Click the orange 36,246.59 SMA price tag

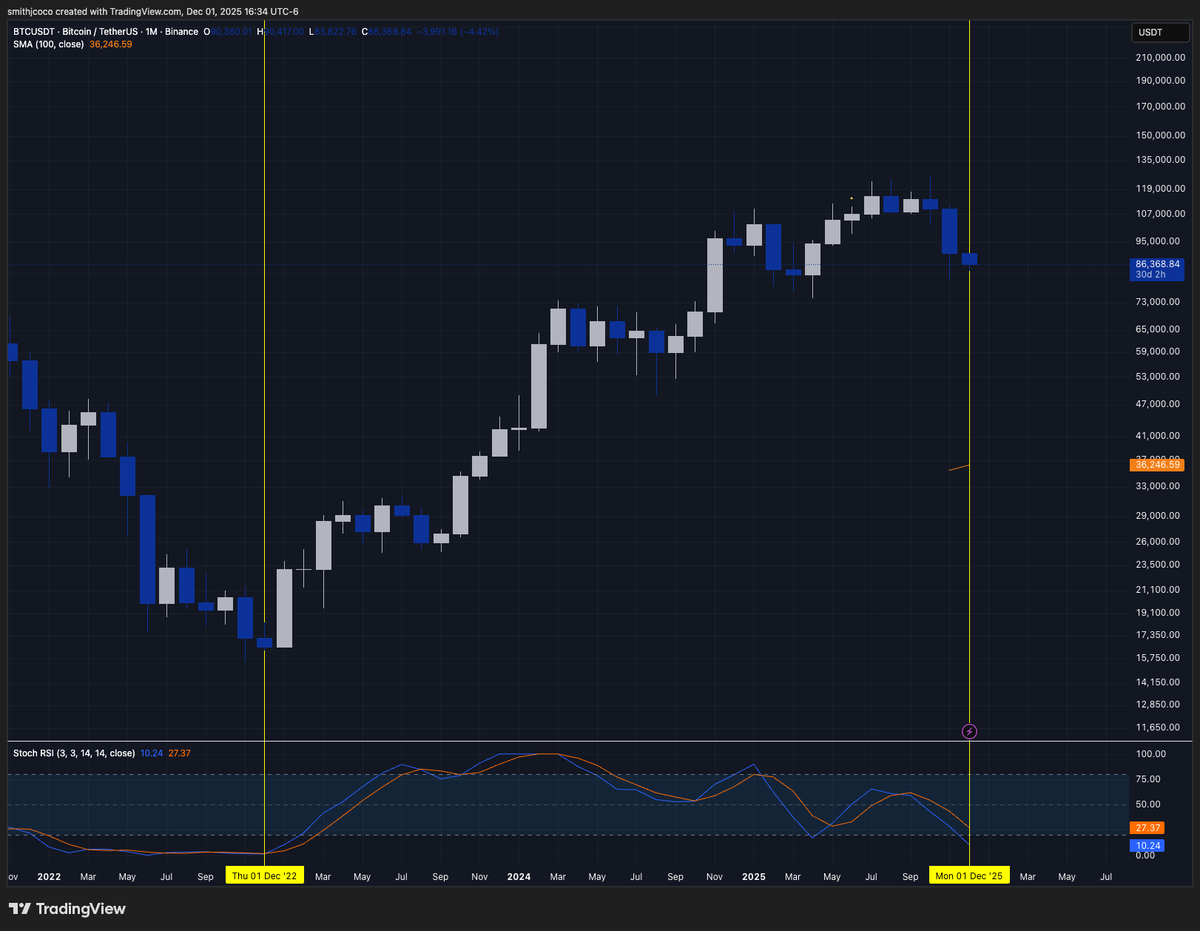click(1157, 465)
